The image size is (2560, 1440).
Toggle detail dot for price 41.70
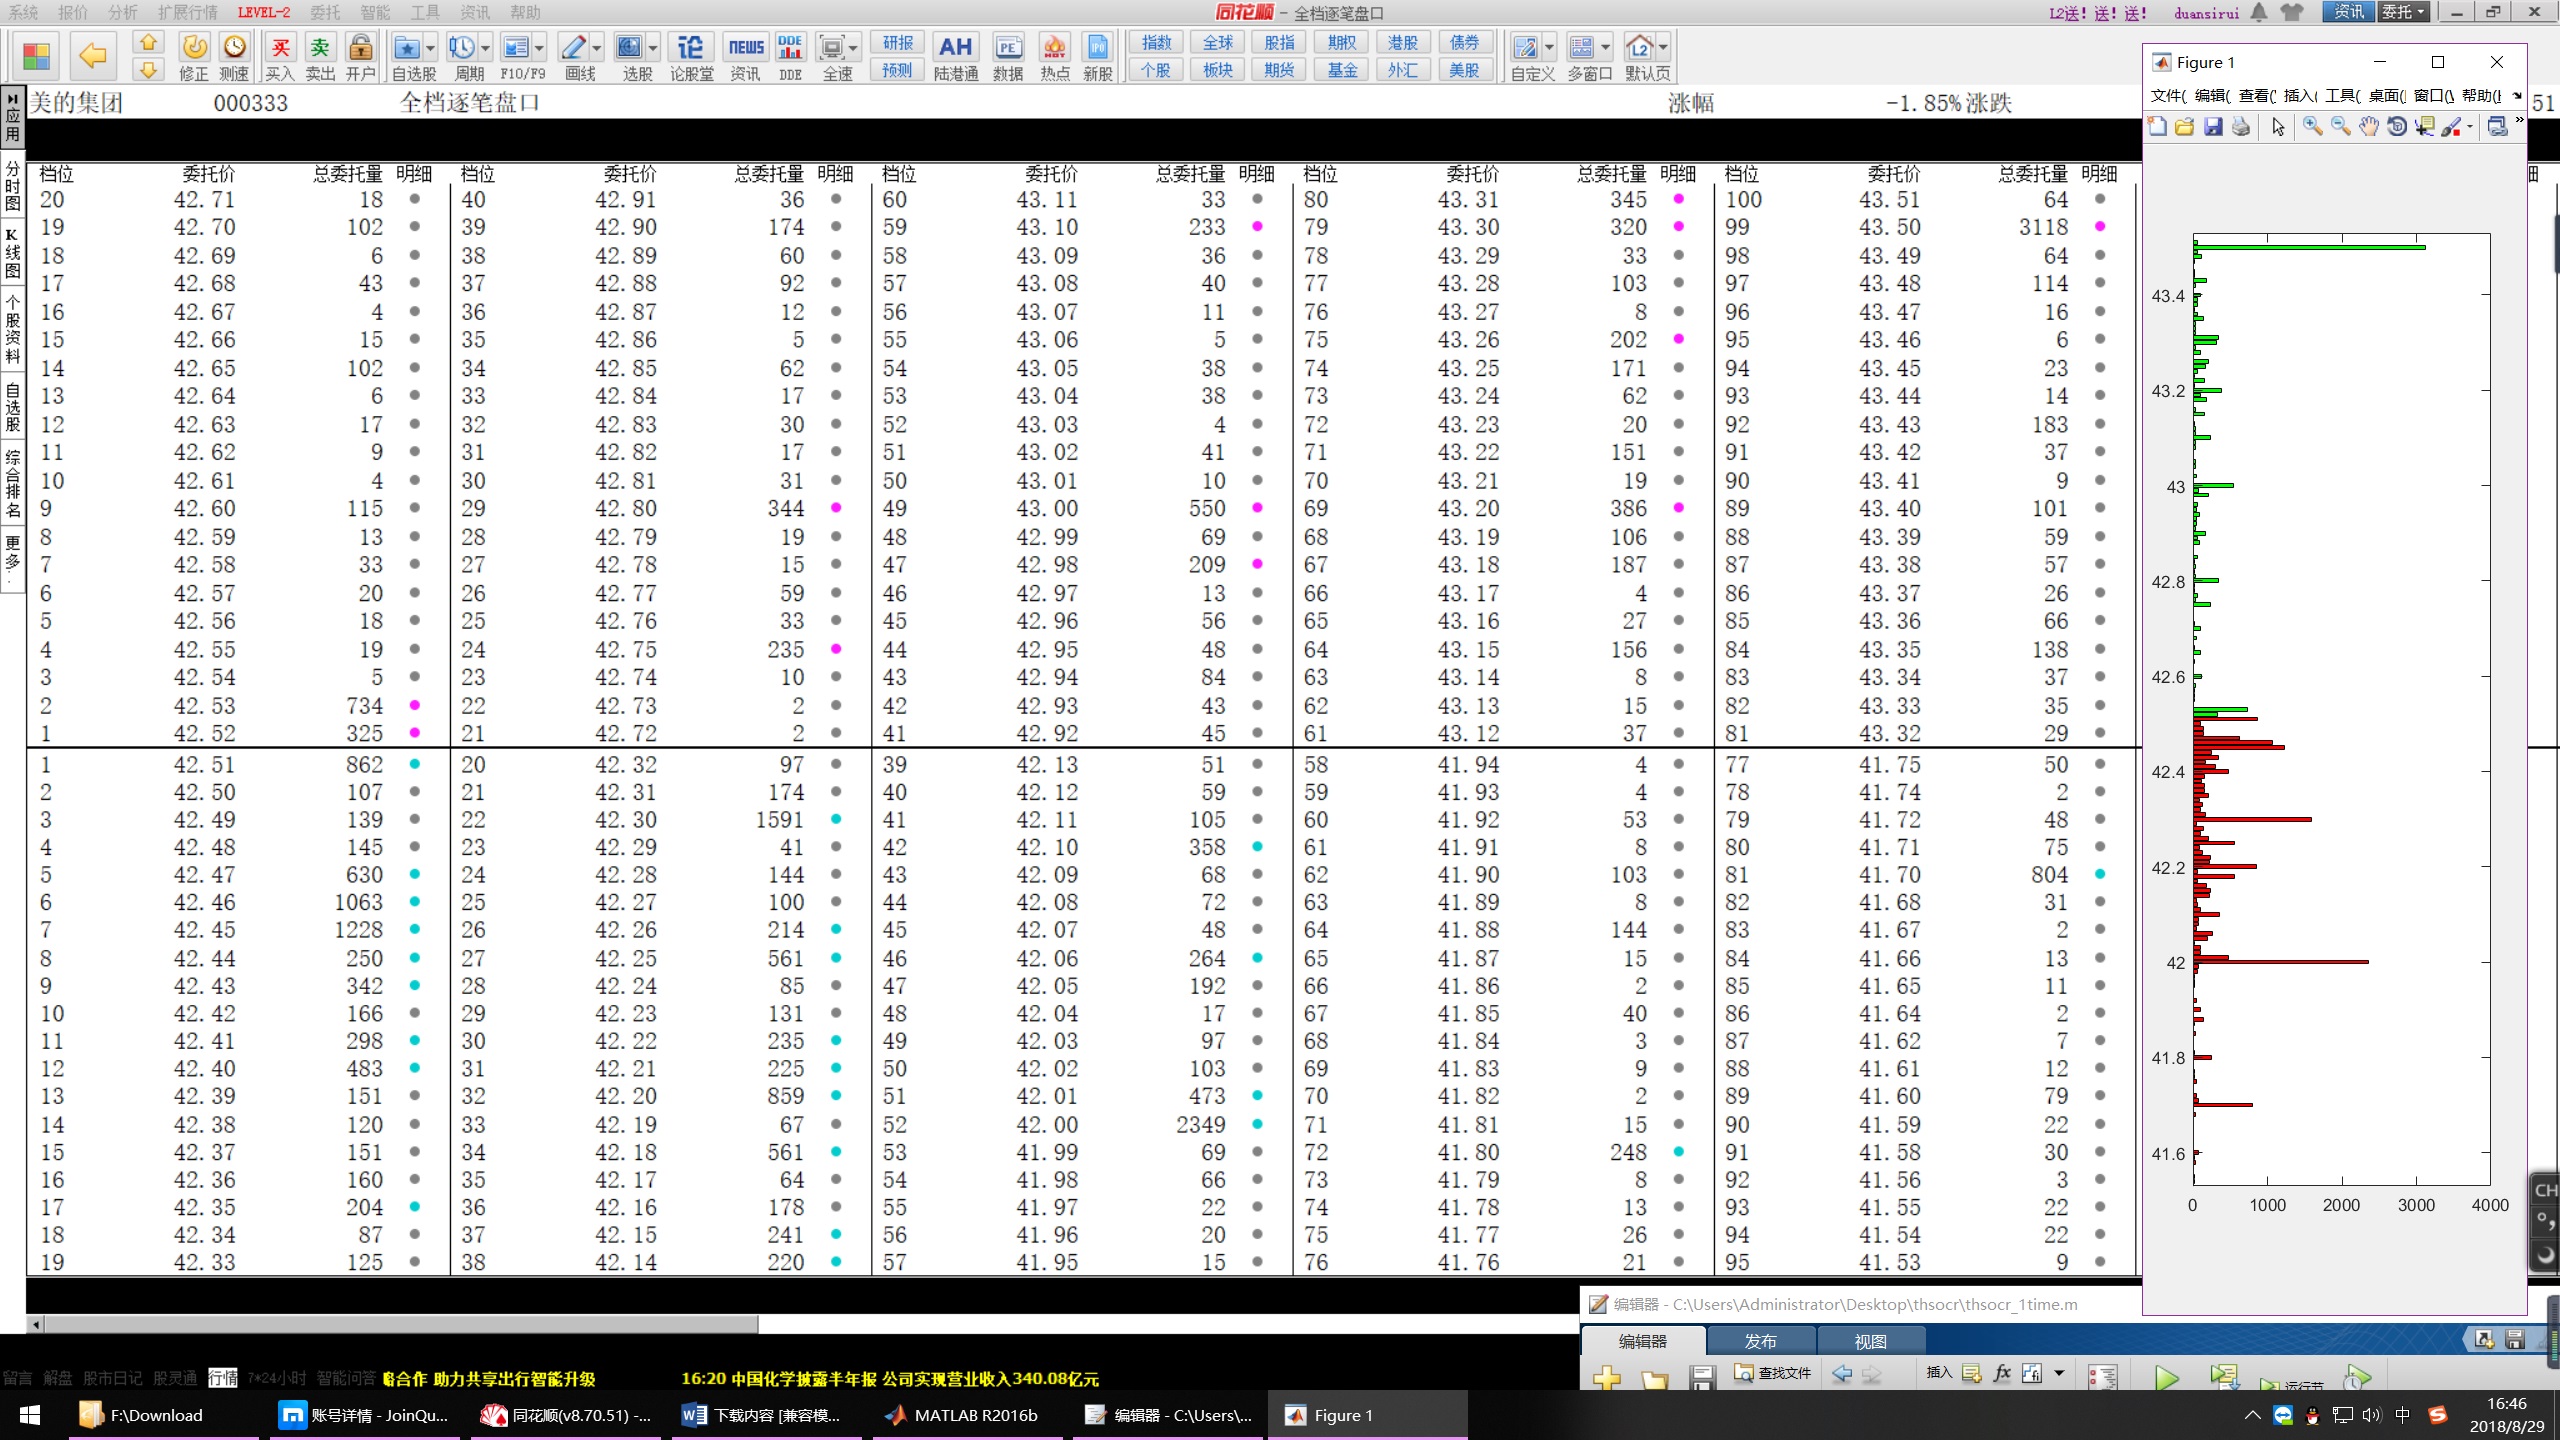[x=2100, y=874]
